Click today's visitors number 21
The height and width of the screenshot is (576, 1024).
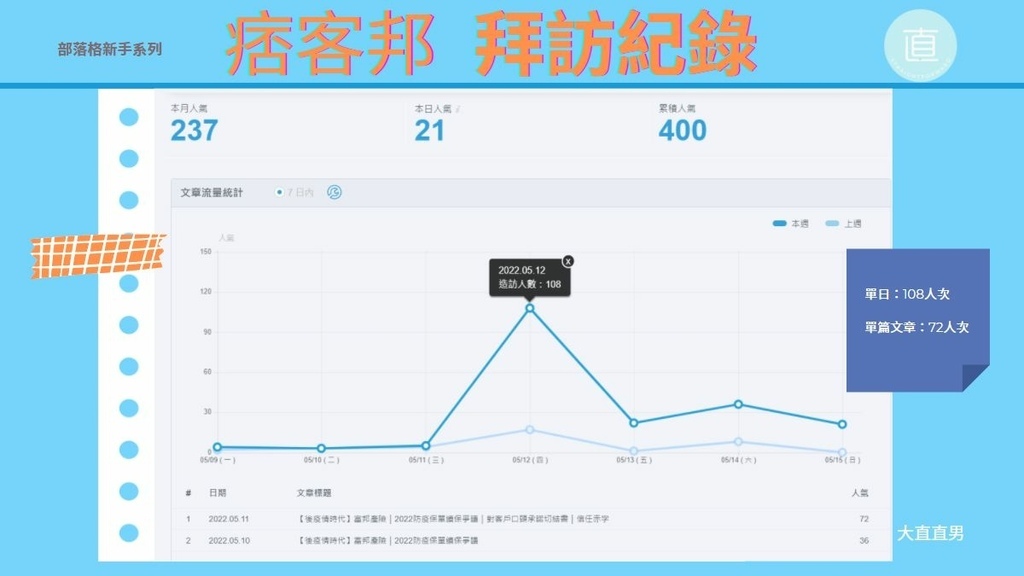(429, 131)
